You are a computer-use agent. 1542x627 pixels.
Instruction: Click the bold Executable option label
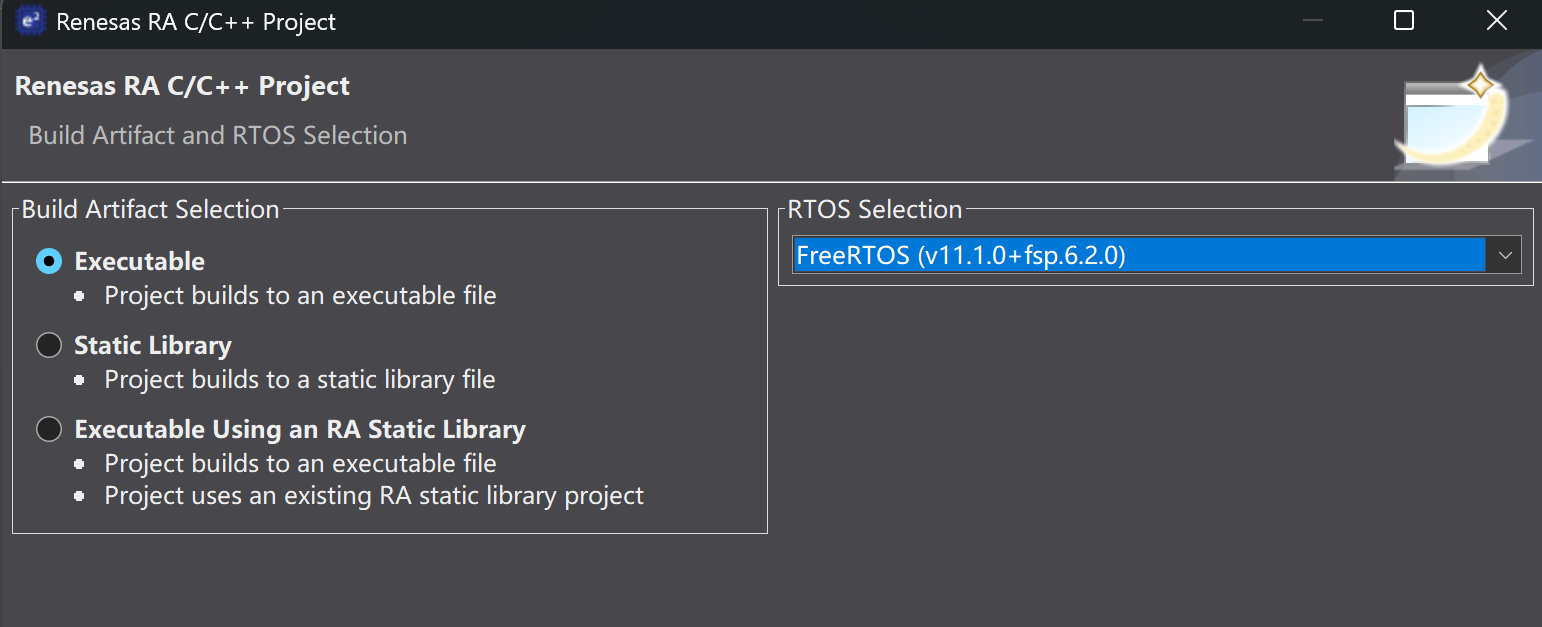(x=139, y=261)
